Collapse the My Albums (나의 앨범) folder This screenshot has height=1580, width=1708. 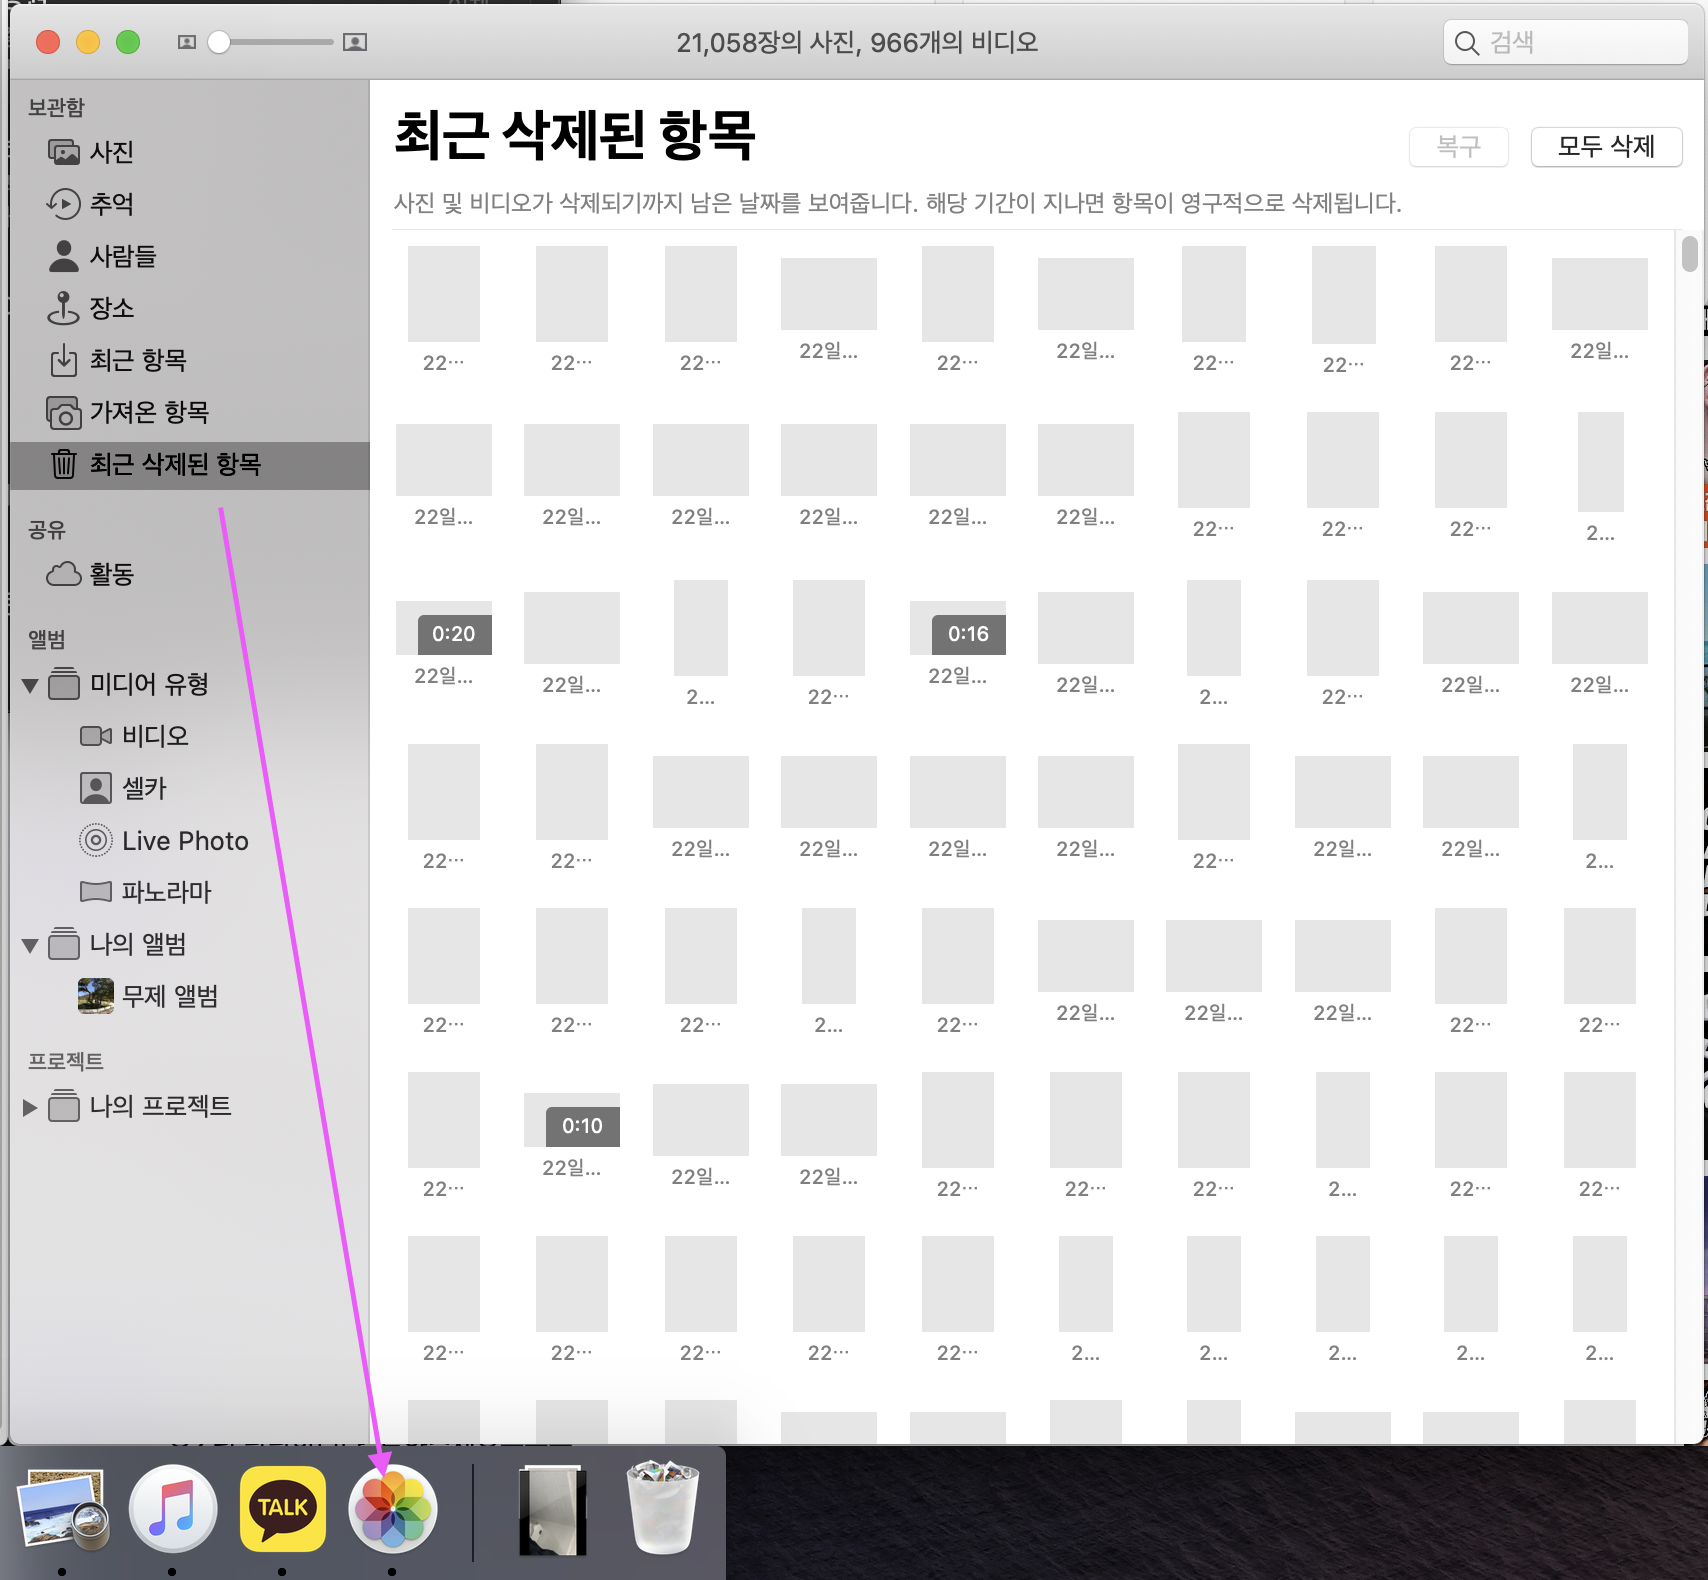tap(30, 945)
